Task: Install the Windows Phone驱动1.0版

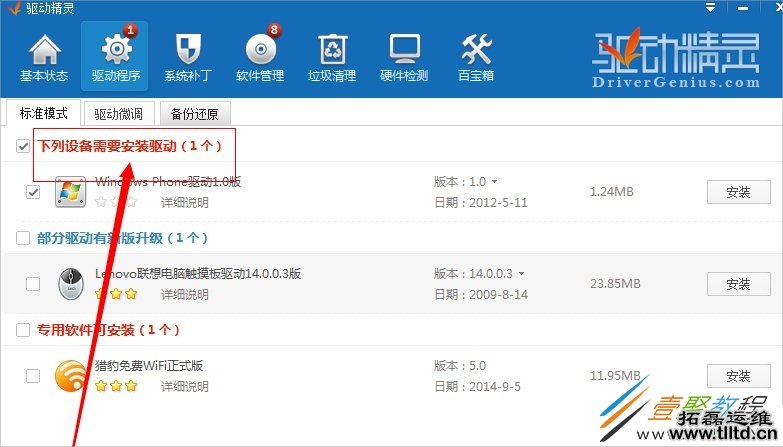Action: point(739,192)
